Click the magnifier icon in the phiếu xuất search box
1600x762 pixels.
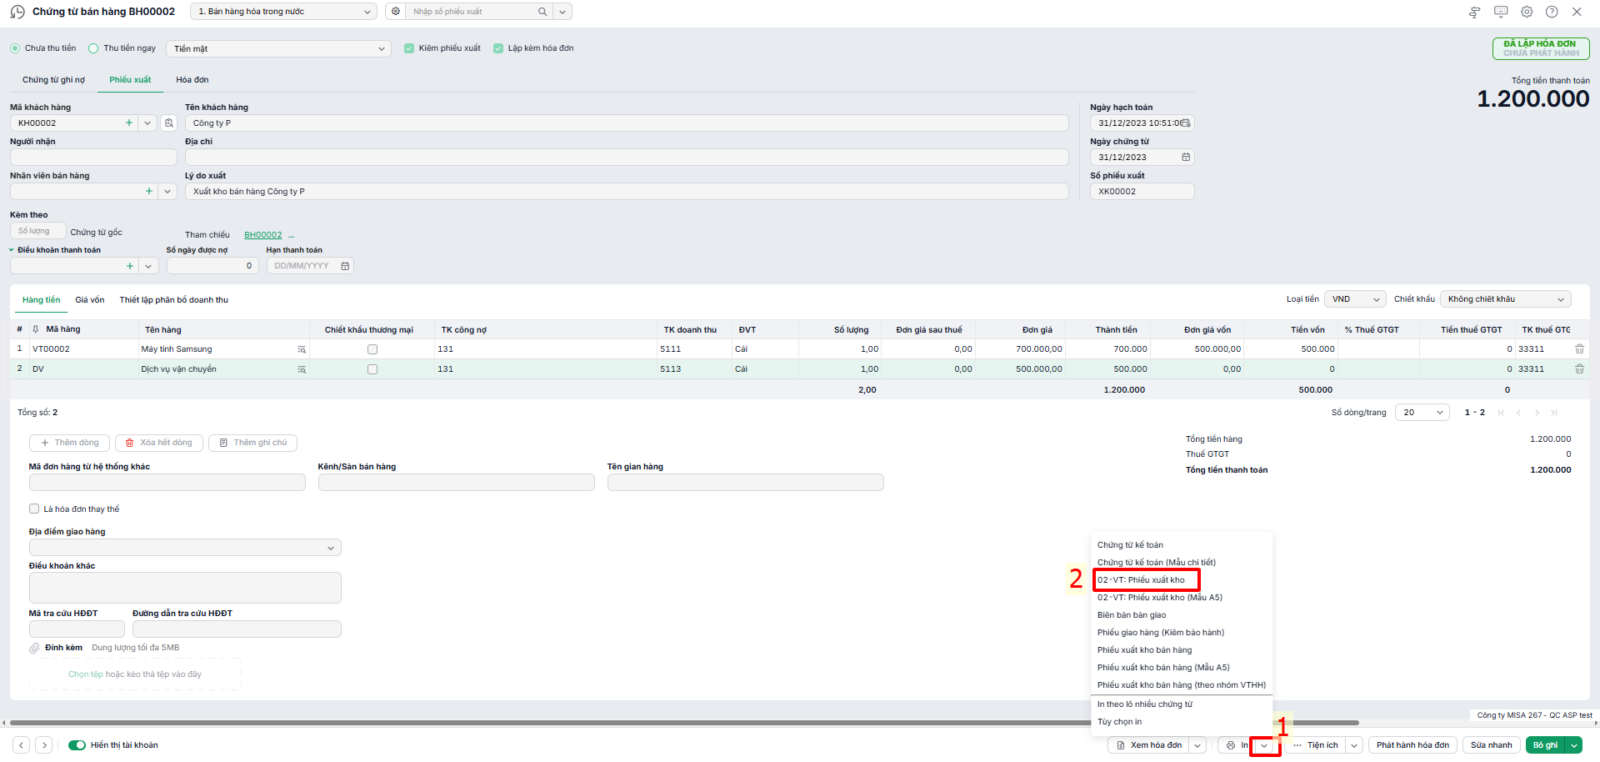543,12
